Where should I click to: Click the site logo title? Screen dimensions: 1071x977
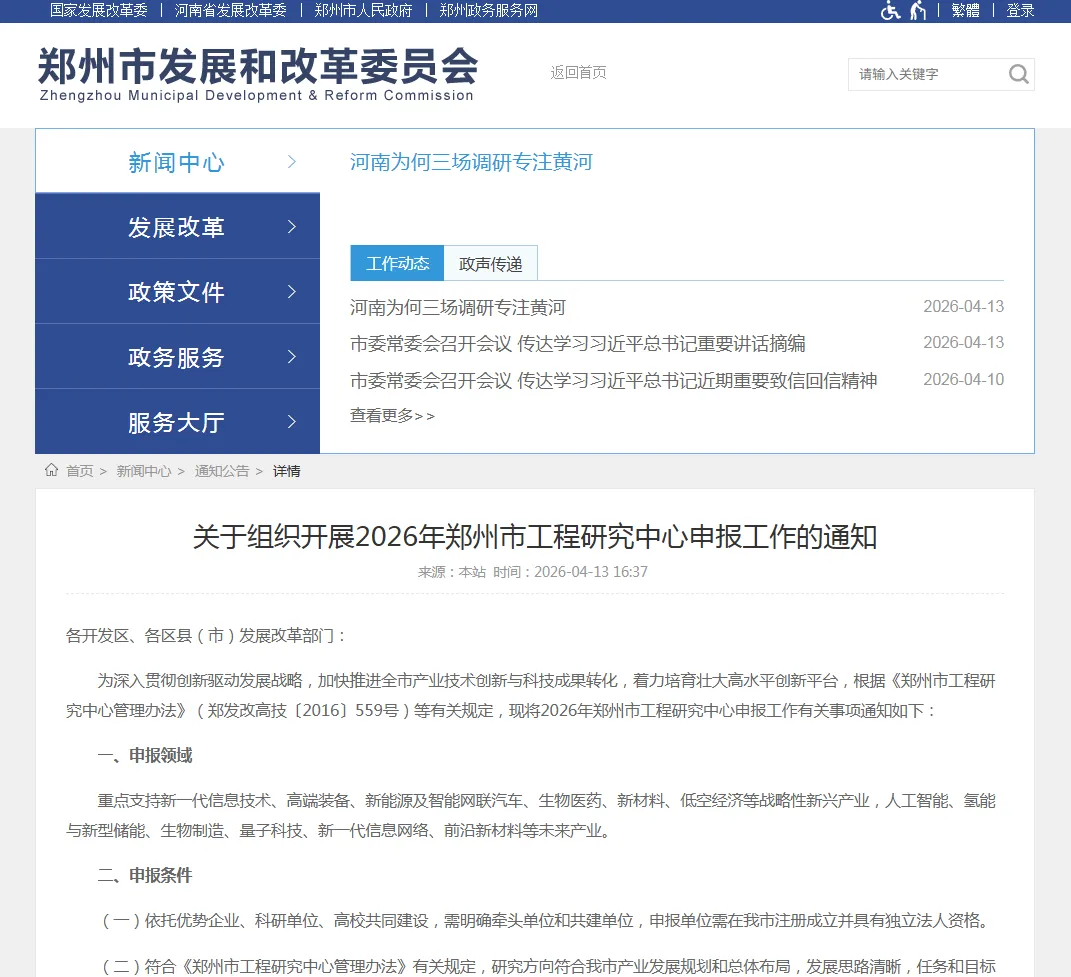coord(258,74)
